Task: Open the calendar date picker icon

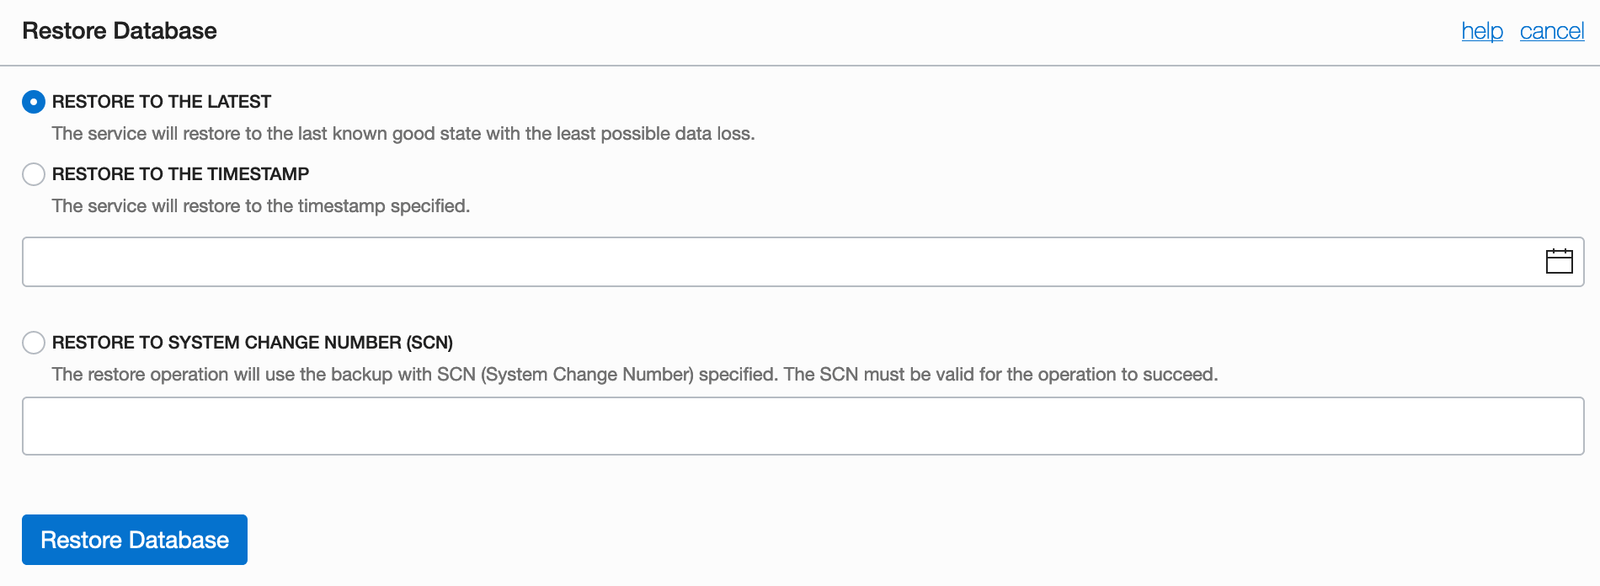Action: tap(1559, 261)
